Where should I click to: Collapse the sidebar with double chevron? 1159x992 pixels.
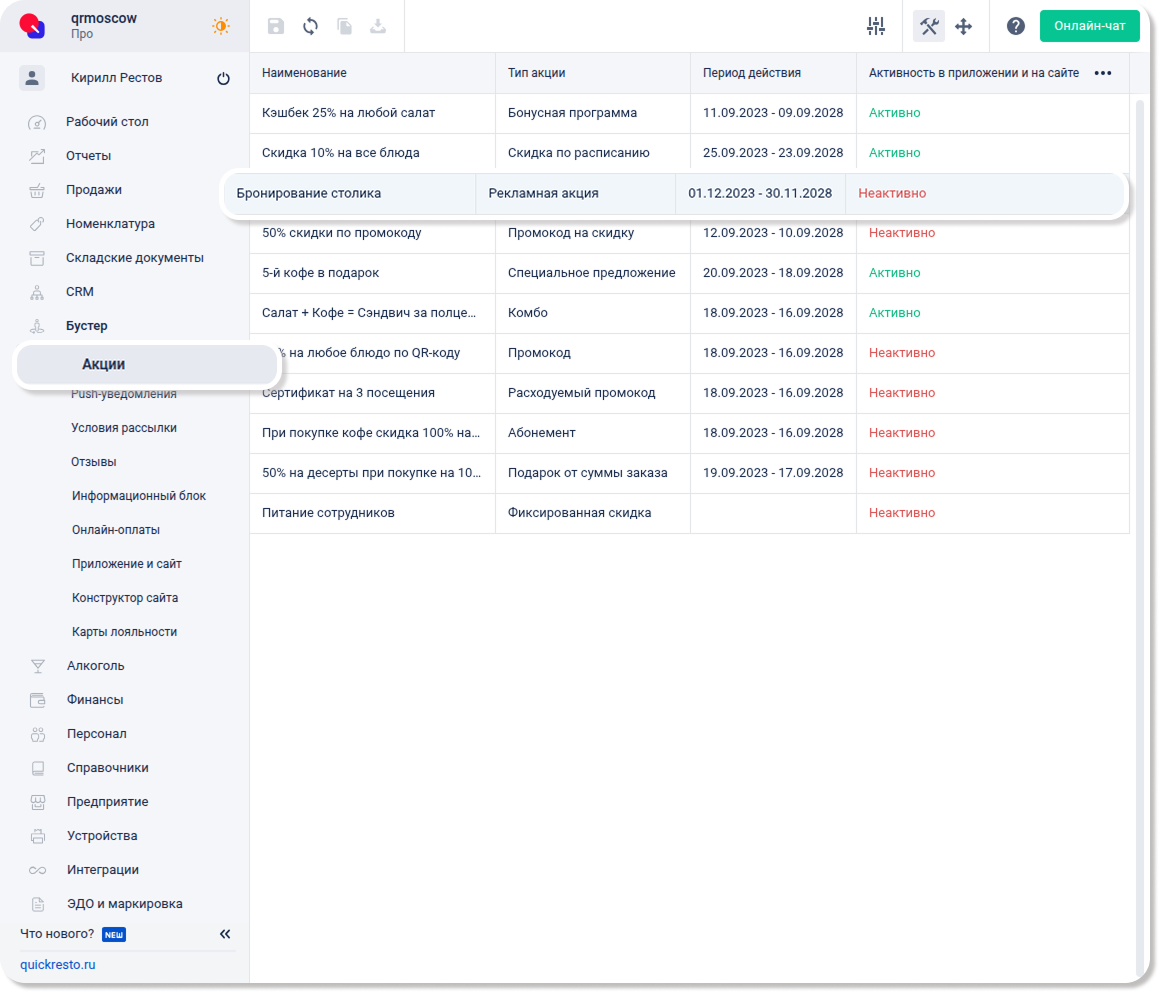(x=225, y=934)
